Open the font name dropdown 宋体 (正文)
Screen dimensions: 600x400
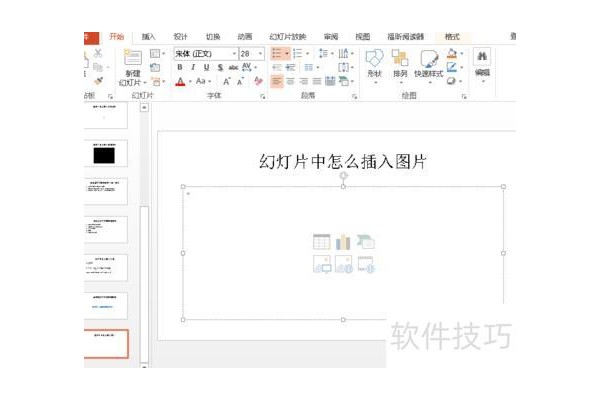point(235,54)
